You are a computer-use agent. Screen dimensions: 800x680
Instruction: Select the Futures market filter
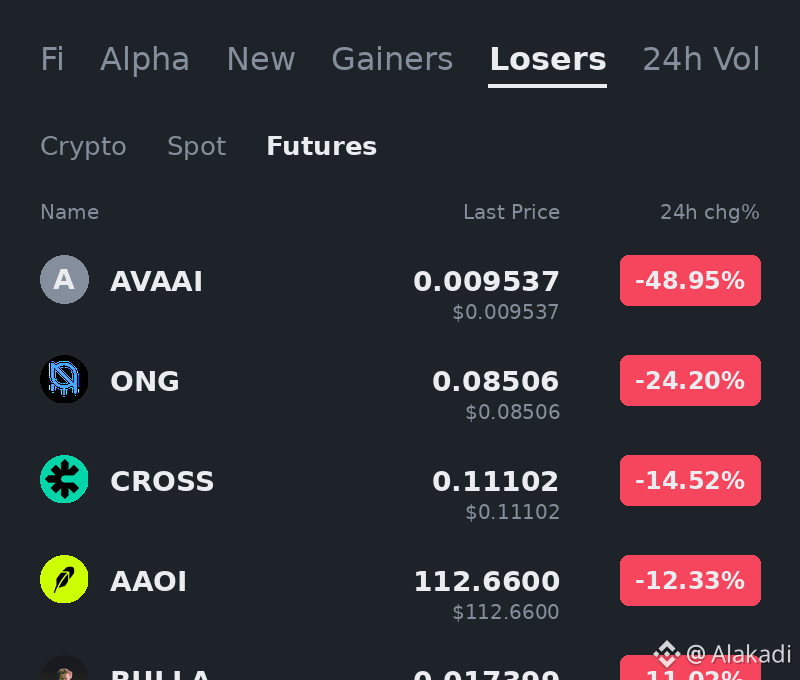click(321, 146)
